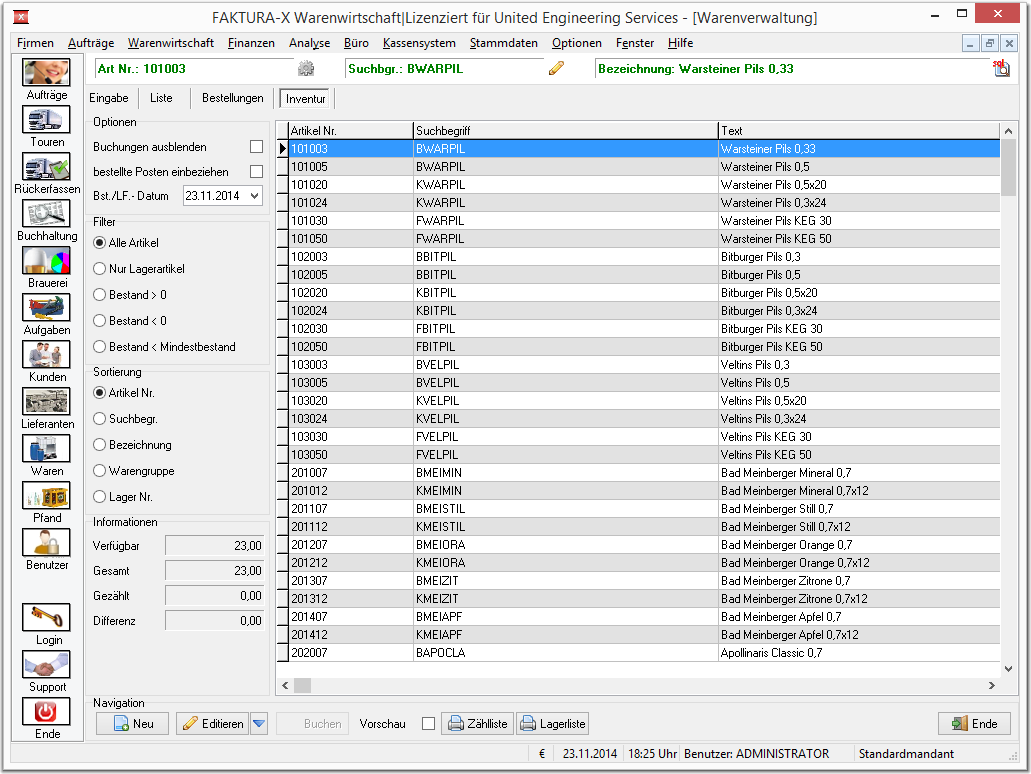Sort by Suchbegr. radio option
This screenshot has width=1031, height=774.
pyautogui.click(x=100, y=418)
